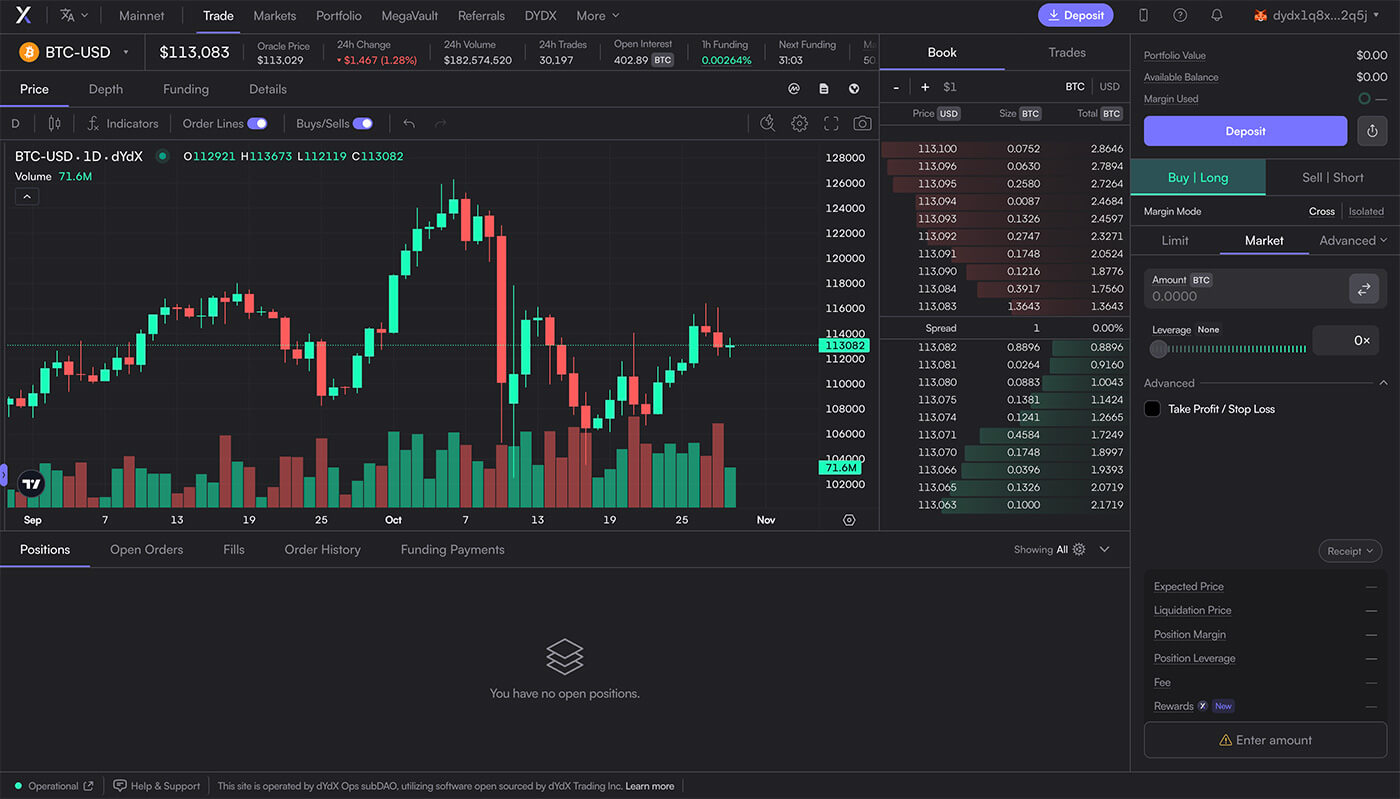The image size is (1400, 799).
Task: Click the mobile phone icon in header
Action: [1144, 16]
